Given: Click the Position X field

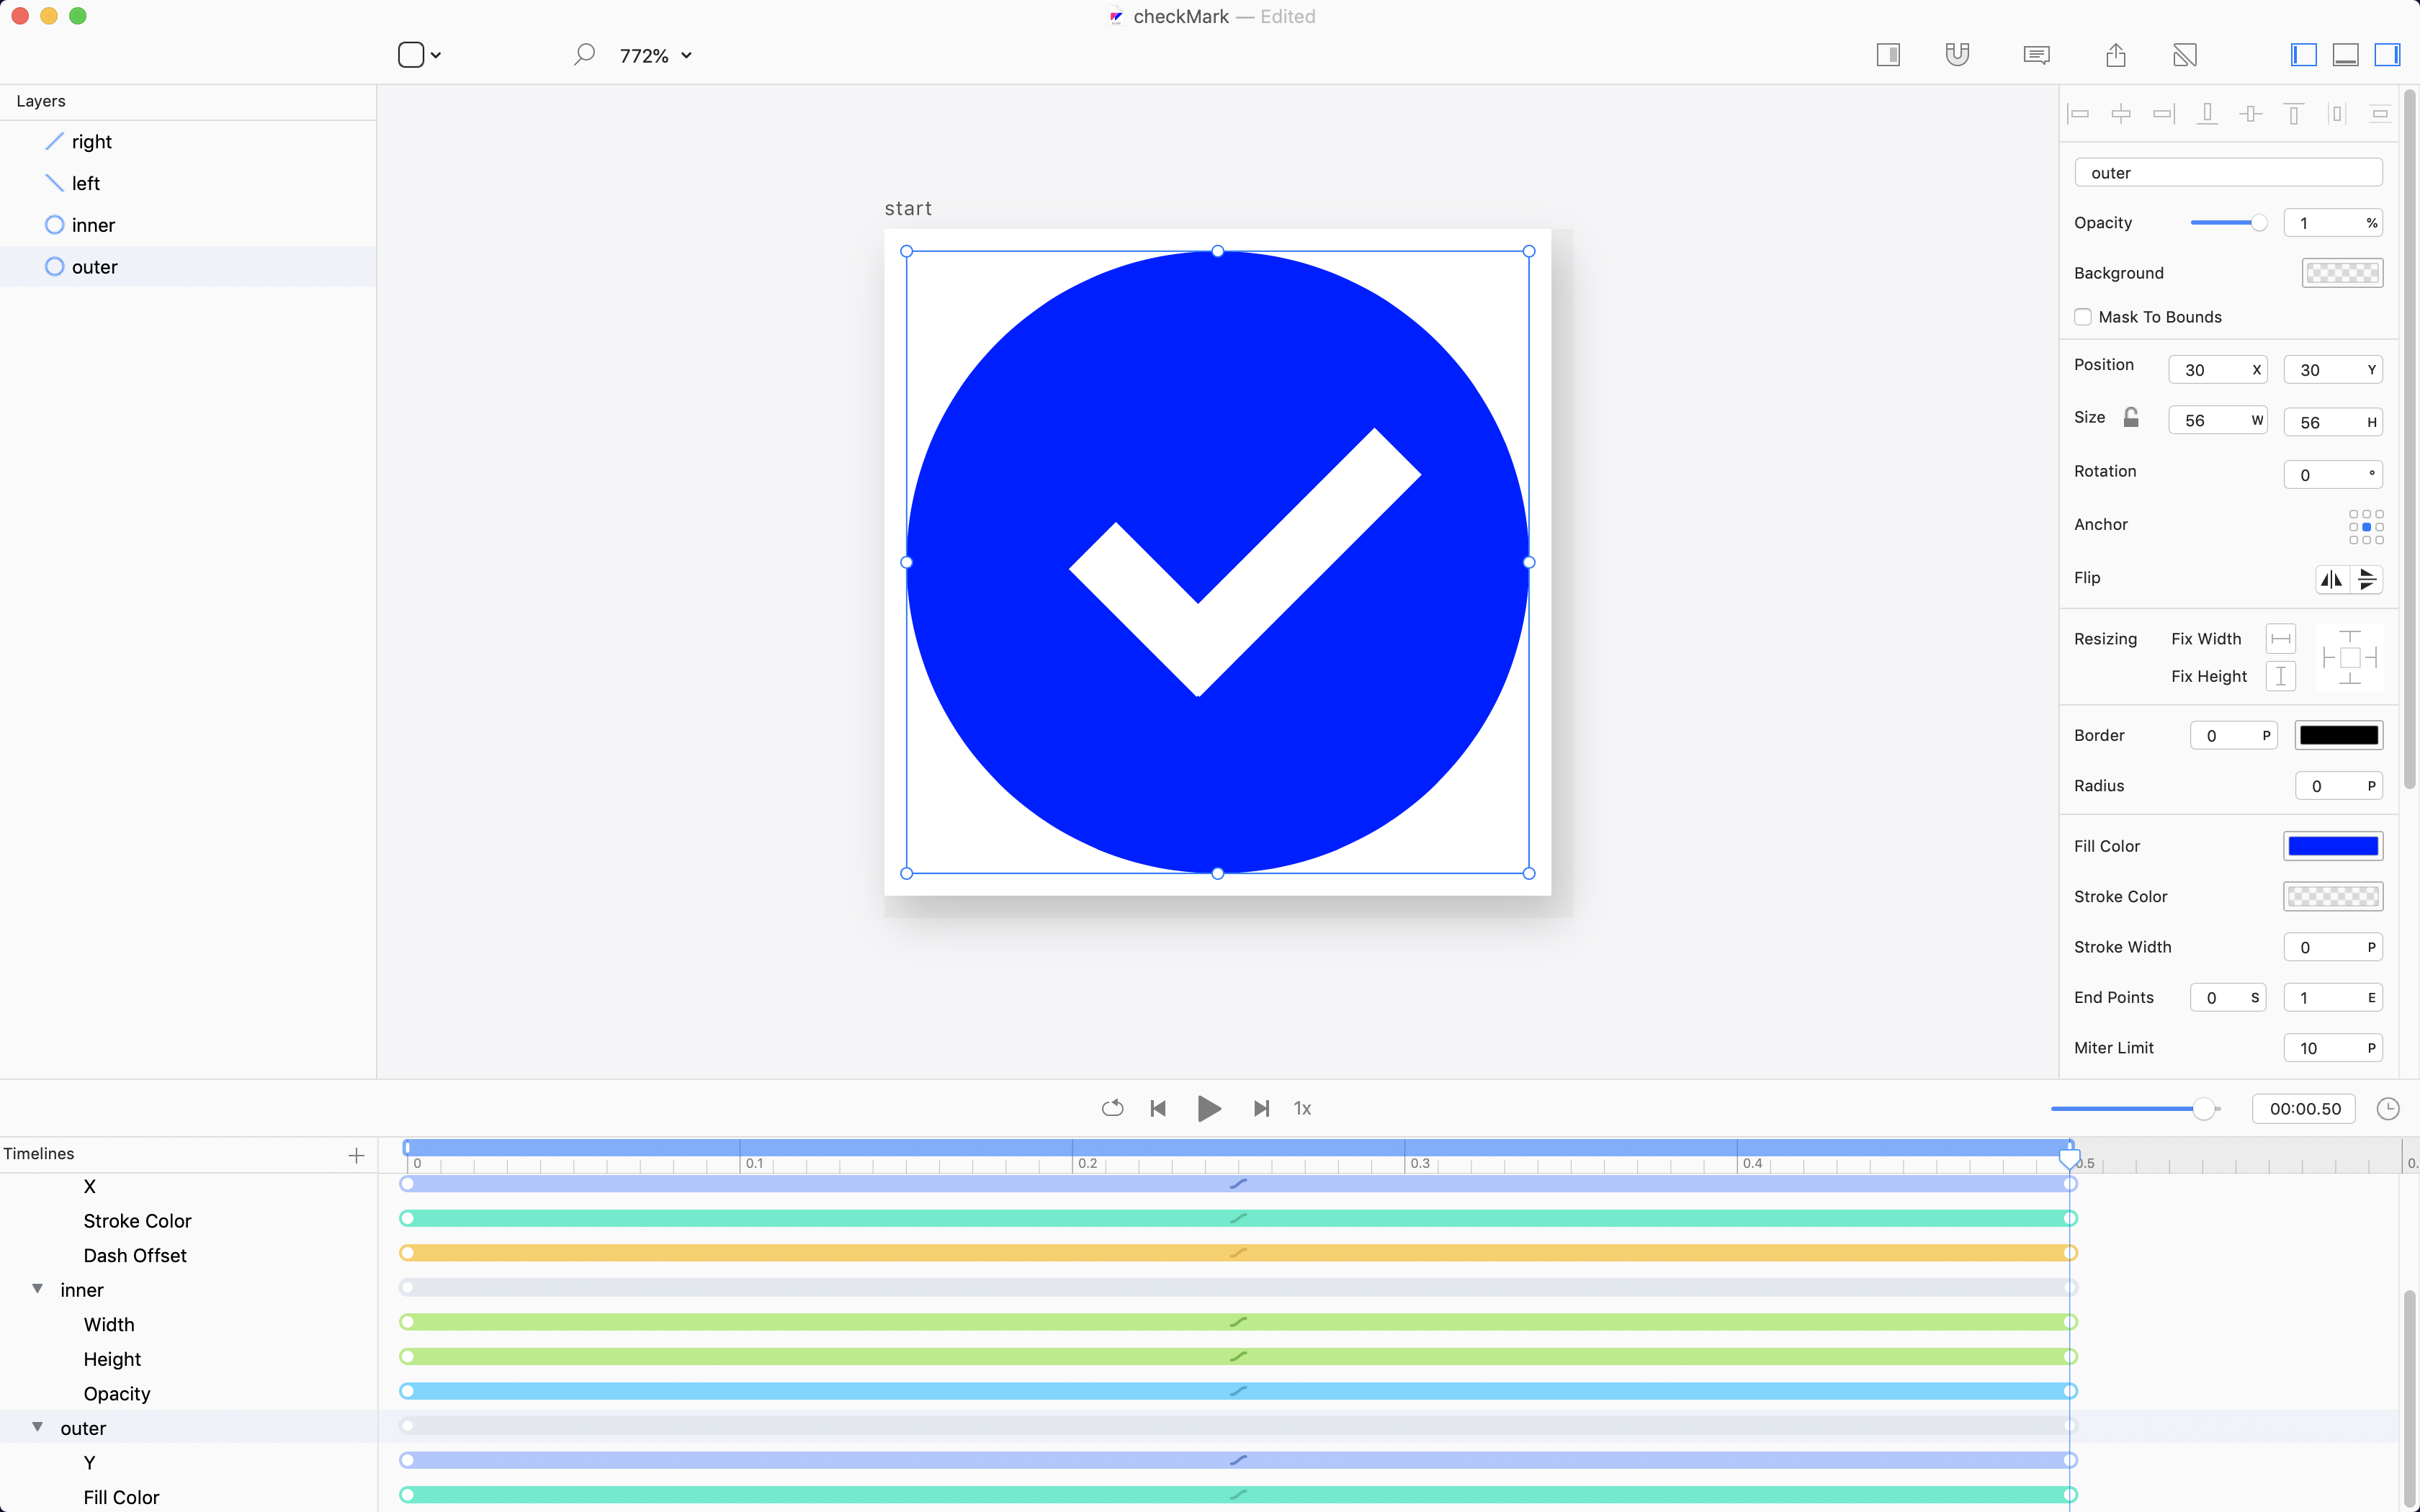Looking at the screenshot, I should pyautogui.click(x=2217, y=370).
